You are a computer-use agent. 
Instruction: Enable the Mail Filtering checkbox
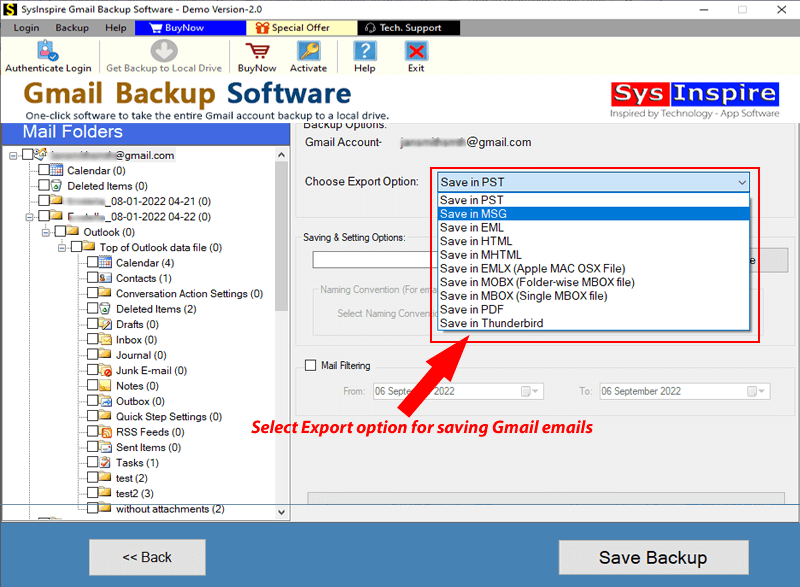[310, 365]
